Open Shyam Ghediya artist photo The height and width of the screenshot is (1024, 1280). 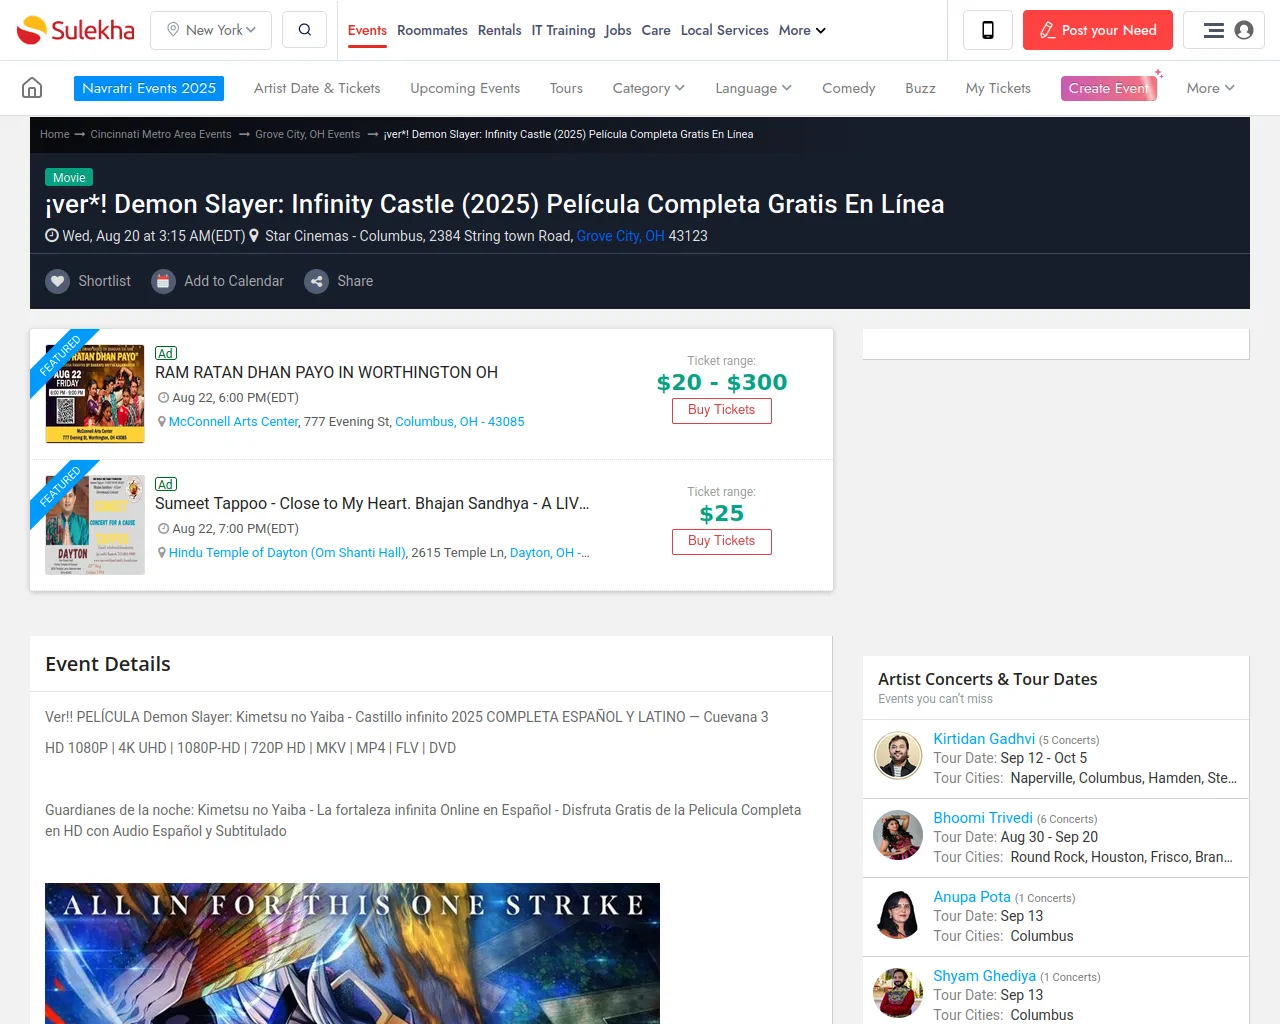pos(898,993)
